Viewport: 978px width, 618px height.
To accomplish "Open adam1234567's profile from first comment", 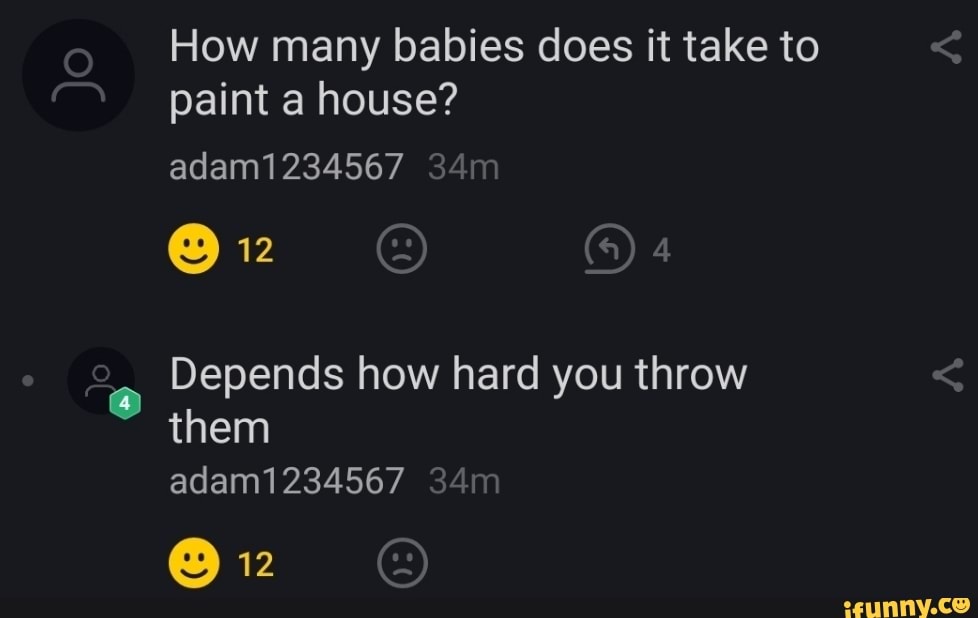I will pyautogui.click(x=286, y=167).
